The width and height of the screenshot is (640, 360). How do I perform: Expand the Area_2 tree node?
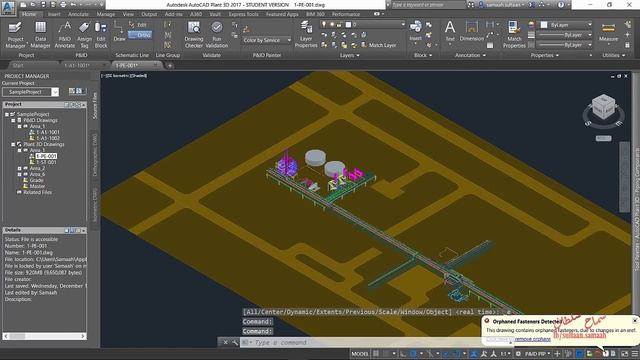[19, 169]
